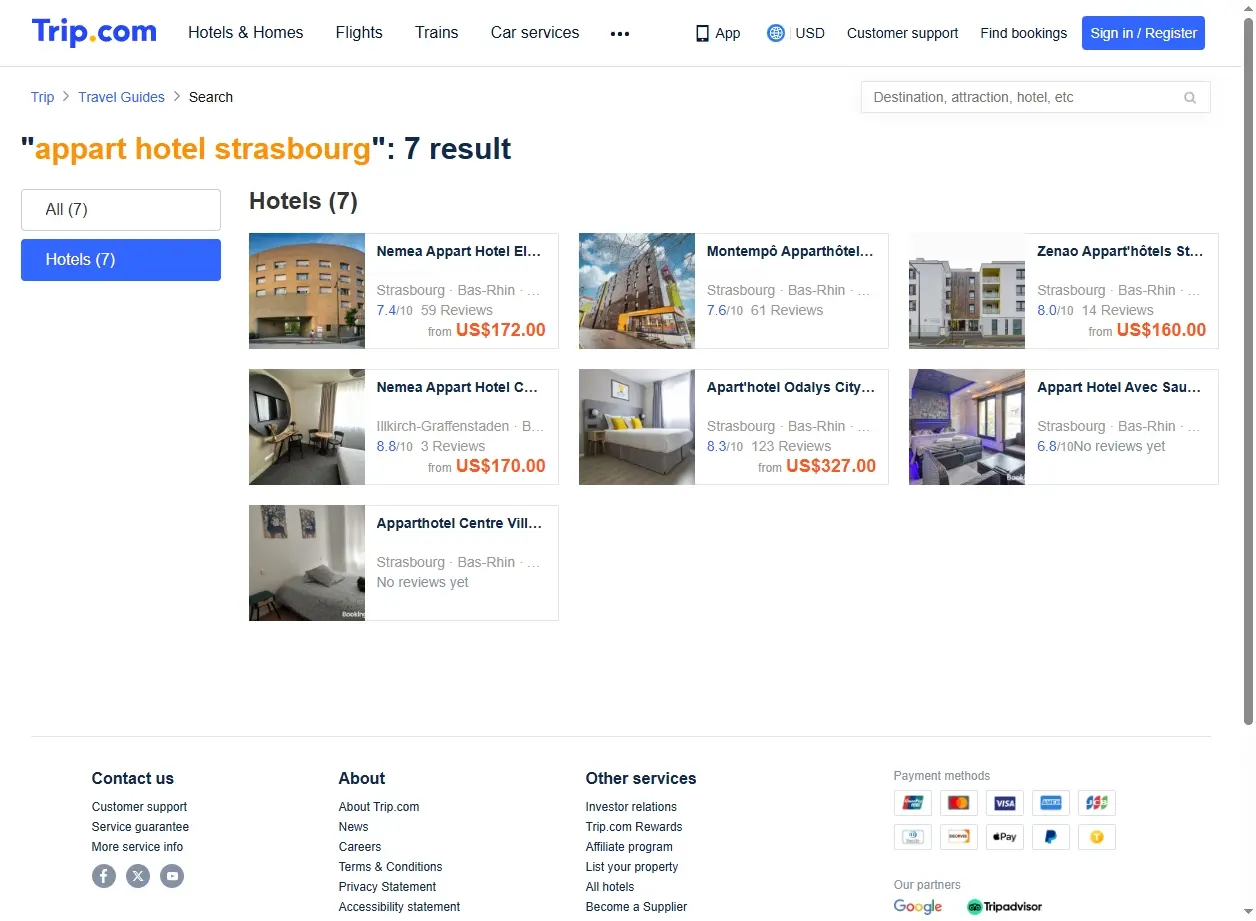
Task: Click the '61 Reviews' text
Action: tap(787, 311)
